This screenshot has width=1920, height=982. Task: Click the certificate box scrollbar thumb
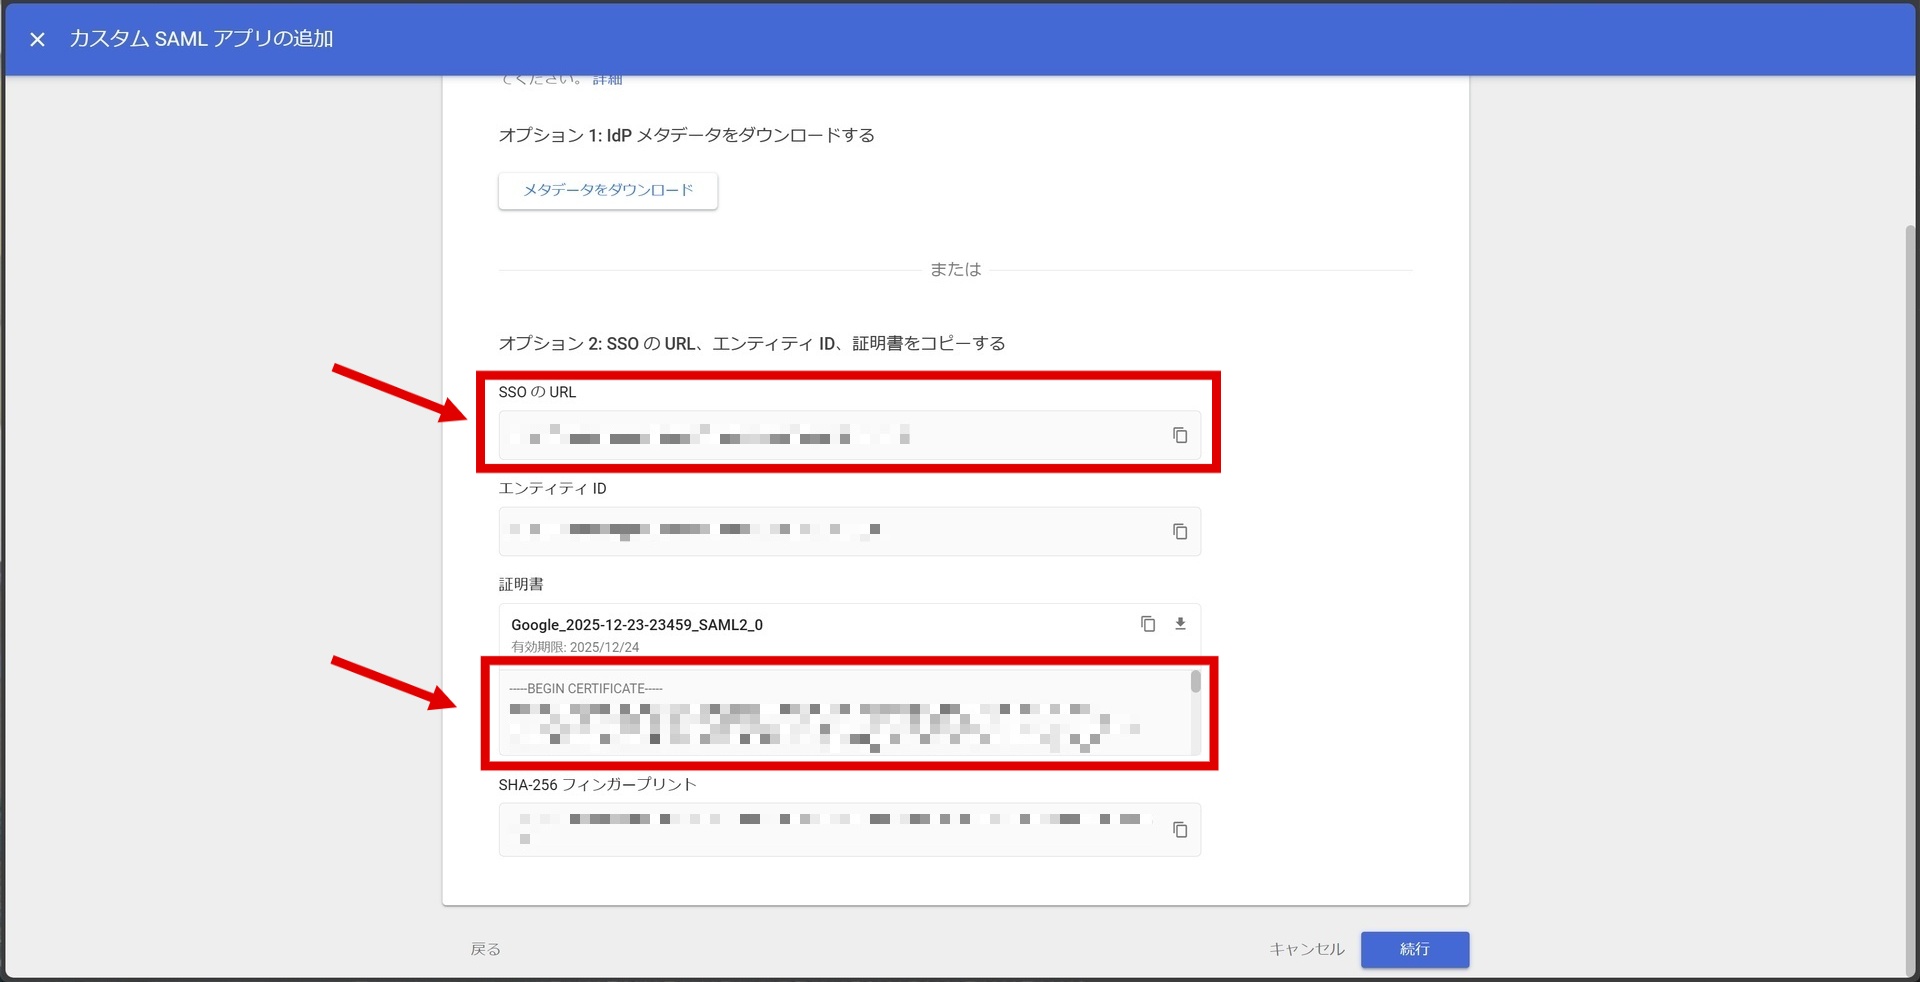(1195, 682)
